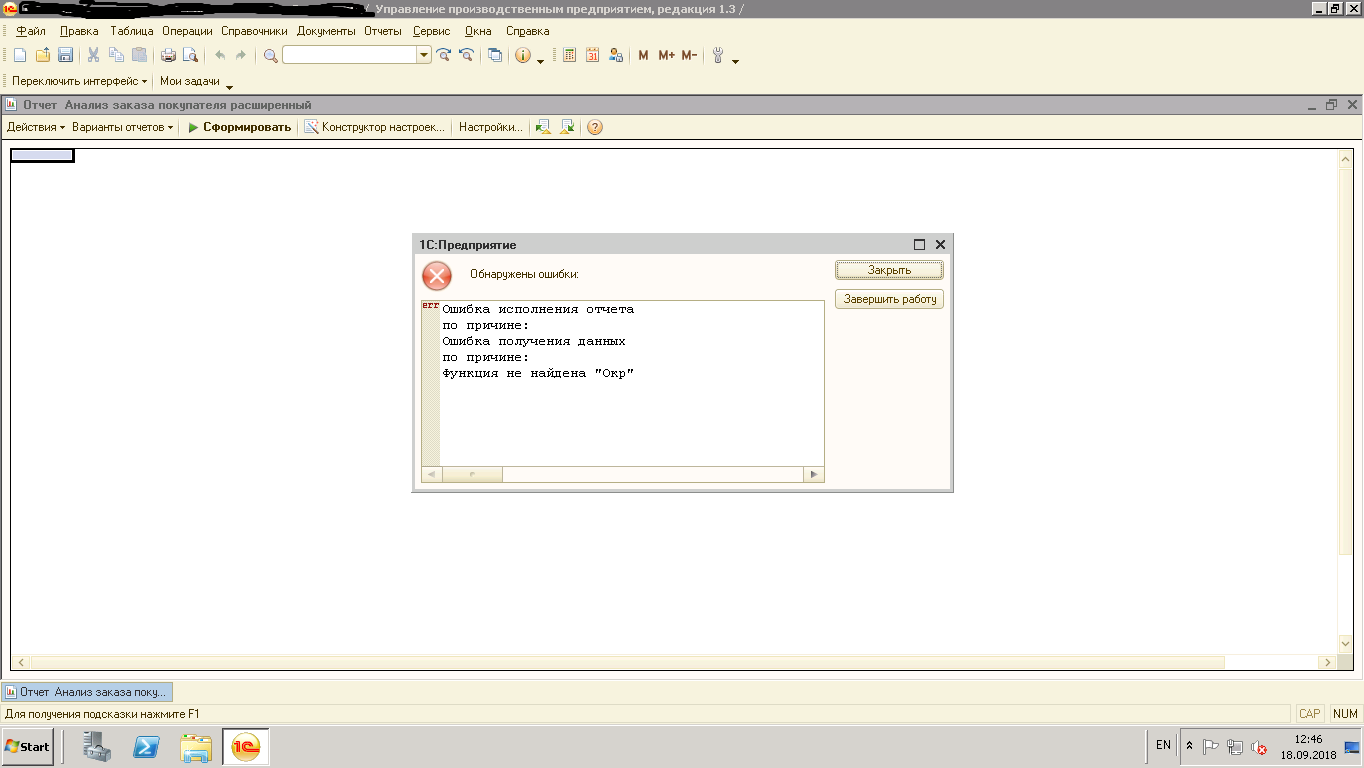The image size is (1364, 768).
Task: Click the Find magnifier icon
Action: [x=271, y=56]
